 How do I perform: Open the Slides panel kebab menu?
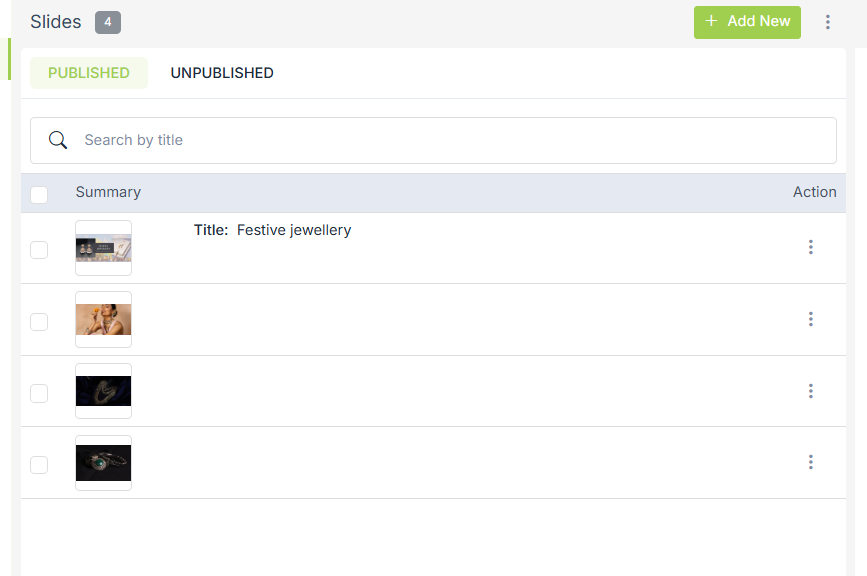pyautogui.click(x=827, y=22)
